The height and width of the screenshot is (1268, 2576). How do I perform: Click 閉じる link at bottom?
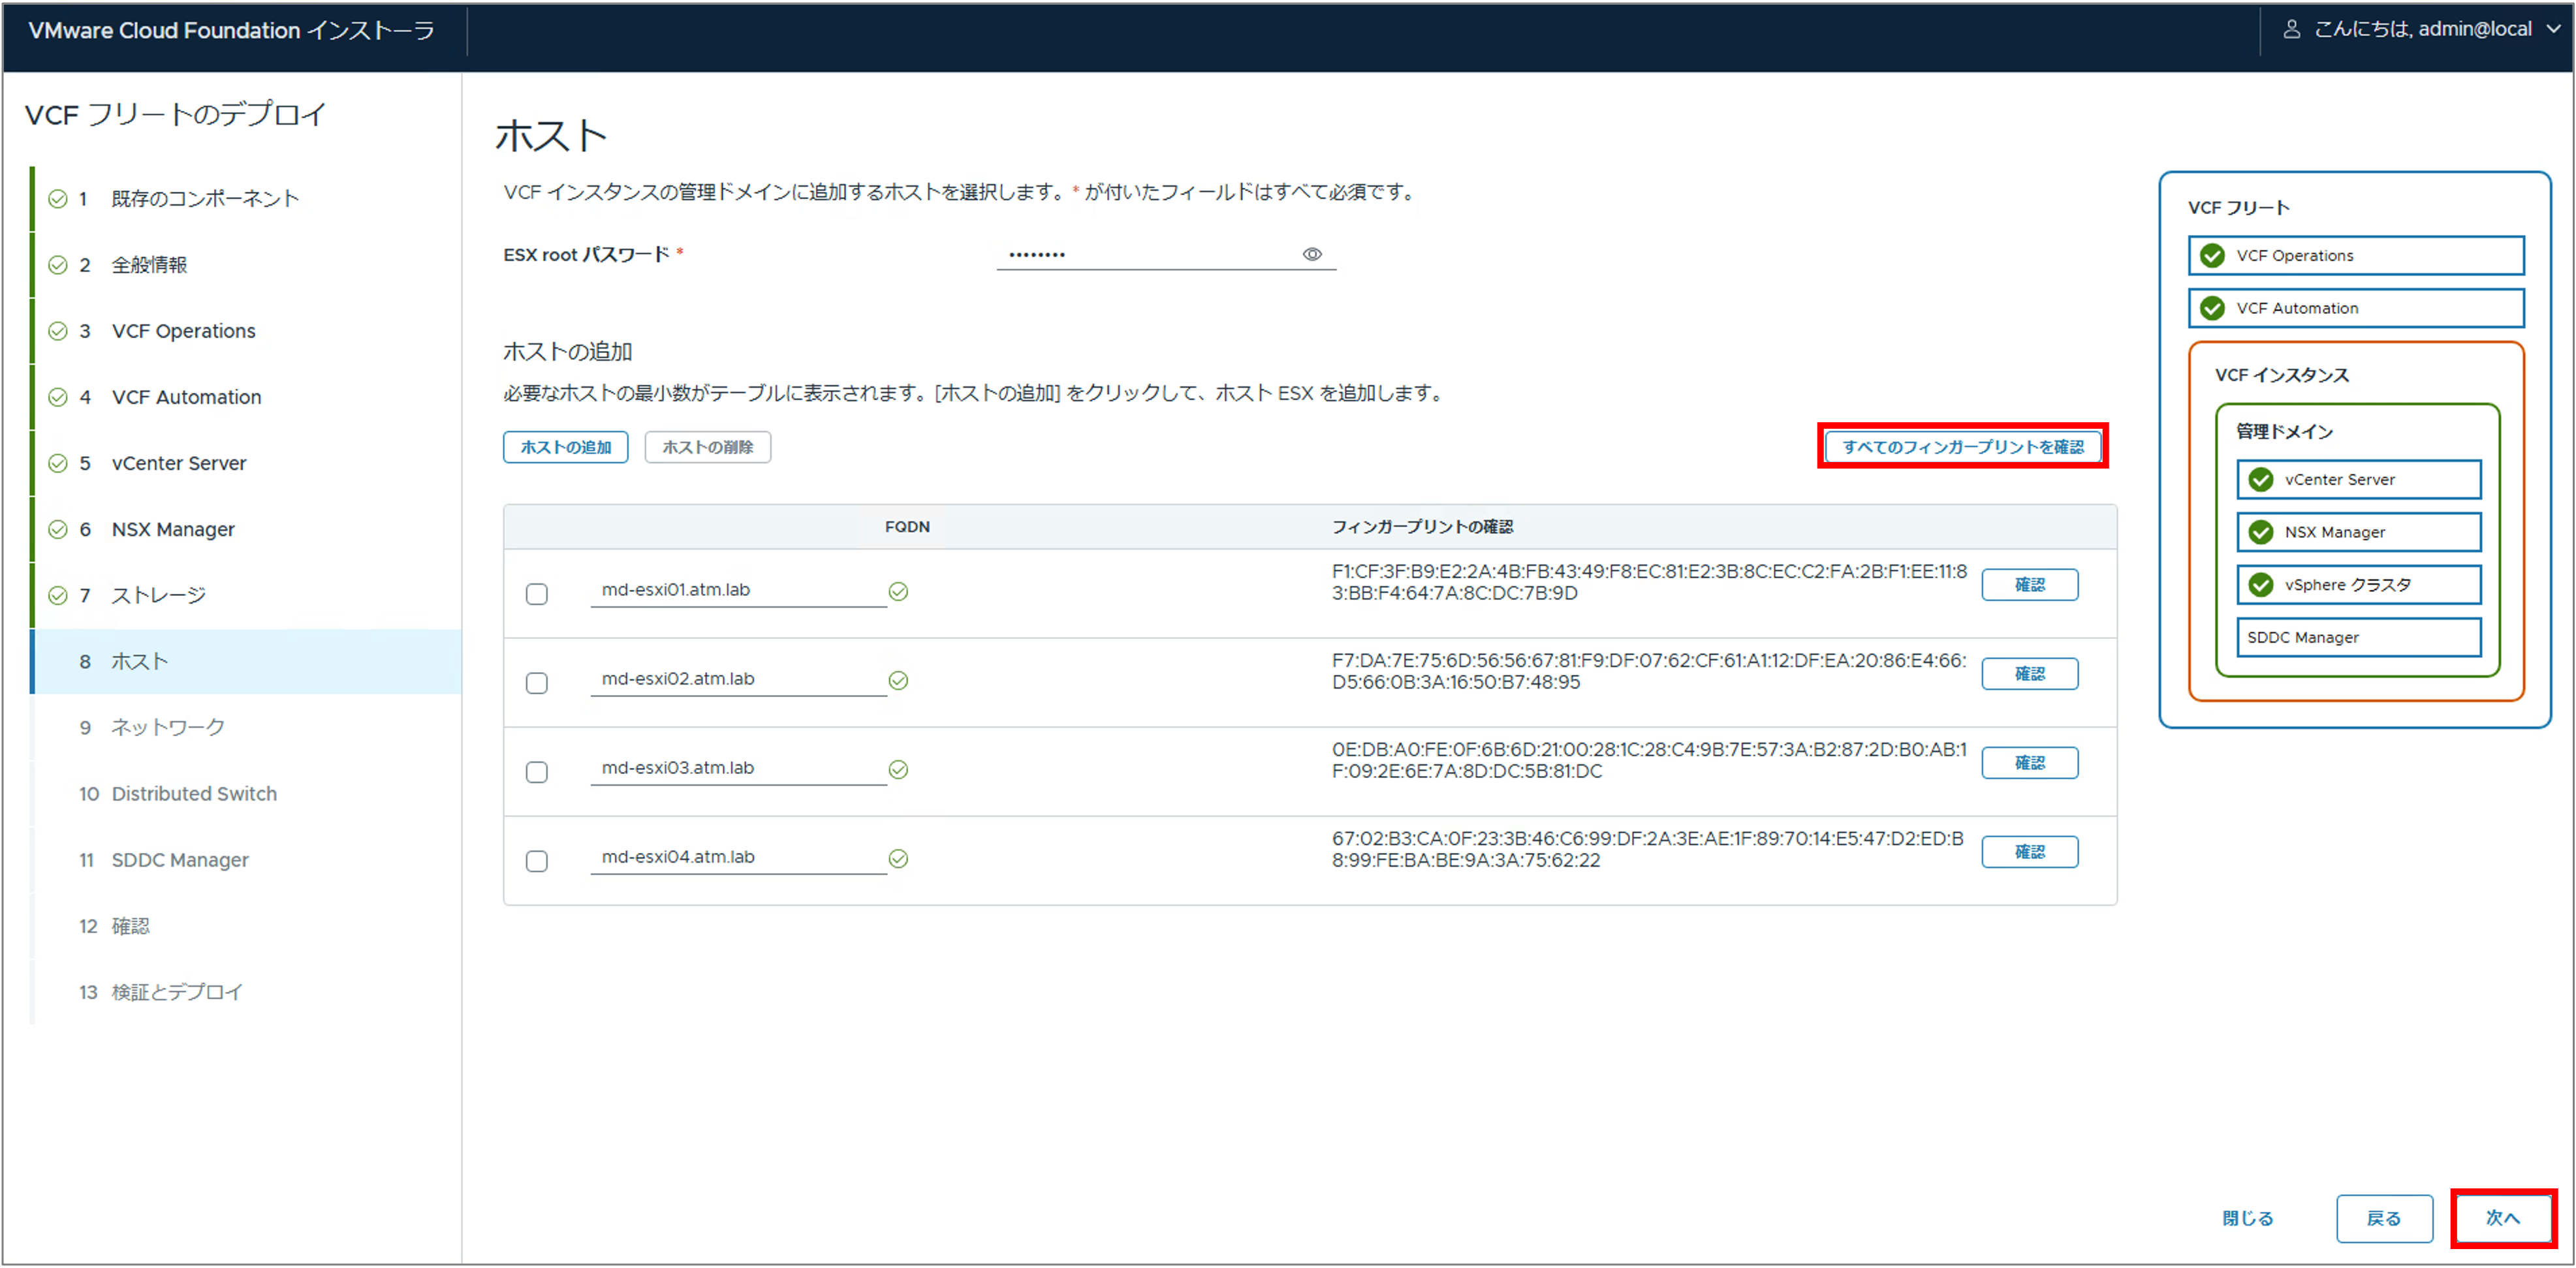point(2247,1218)
